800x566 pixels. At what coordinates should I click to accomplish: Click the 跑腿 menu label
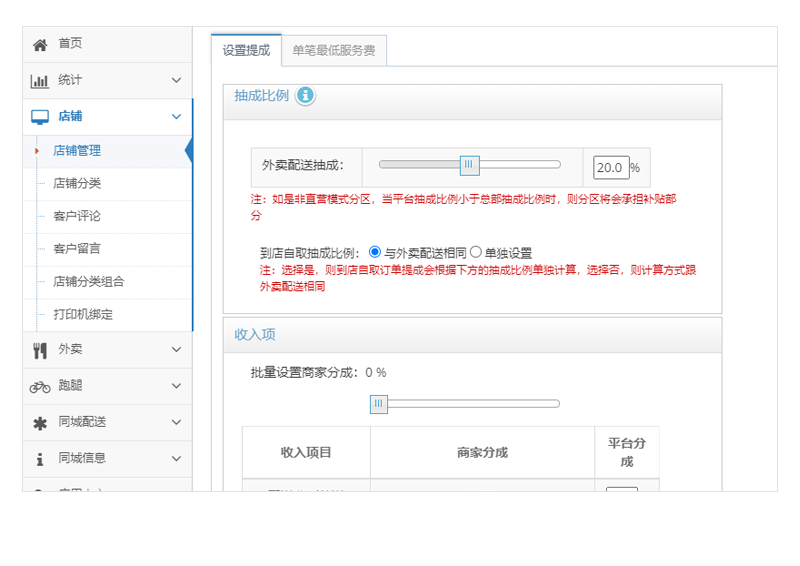pyautogui.click(x=70, y=386)
